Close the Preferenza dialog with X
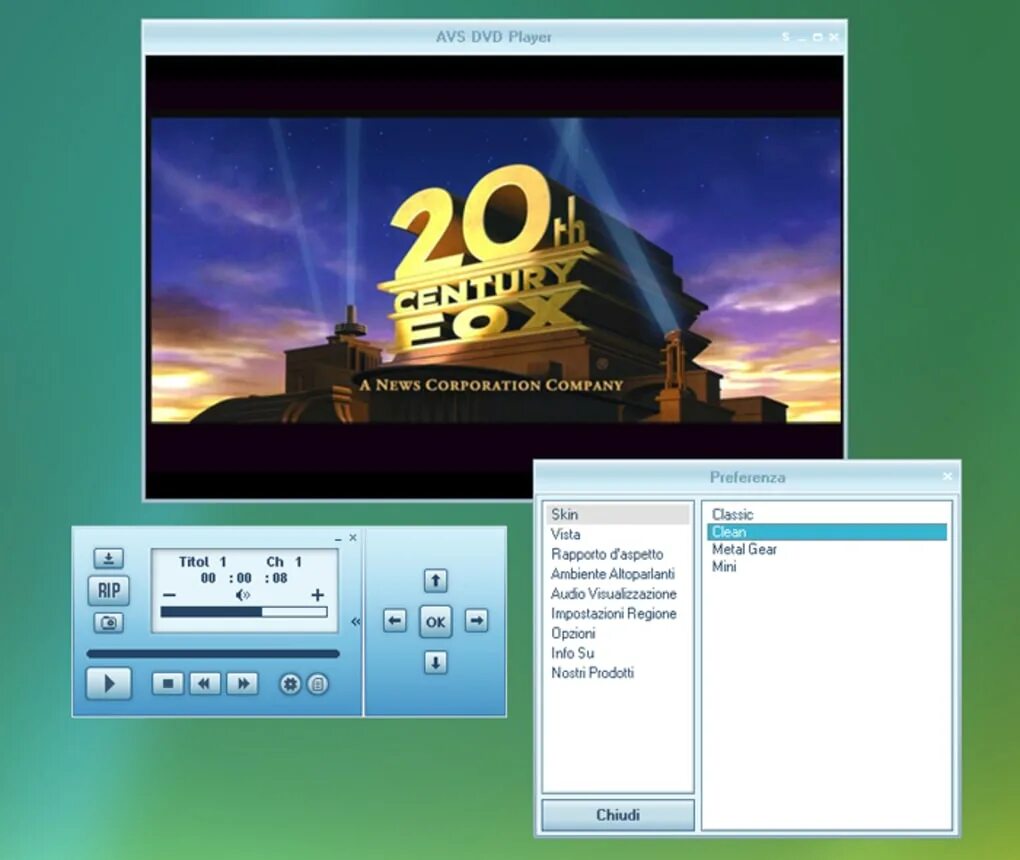This screenshot has width=1020, height=860. 946,477
